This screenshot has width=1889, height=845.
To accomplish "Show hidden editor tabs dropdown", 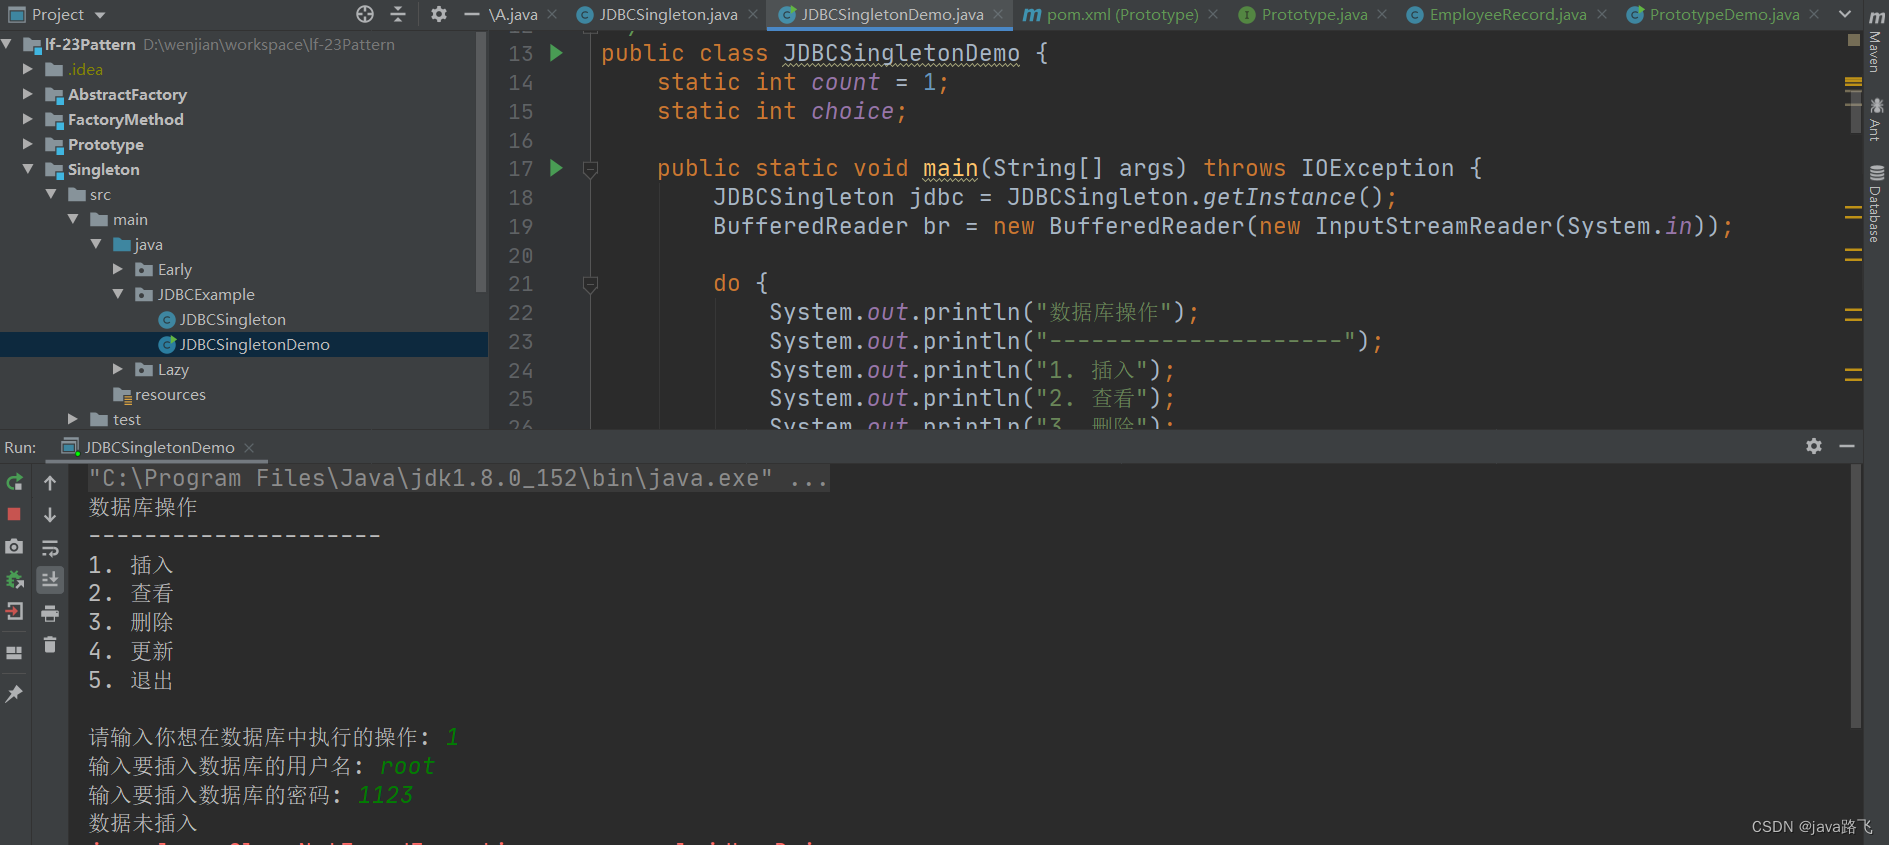I will click(1845, 14).
